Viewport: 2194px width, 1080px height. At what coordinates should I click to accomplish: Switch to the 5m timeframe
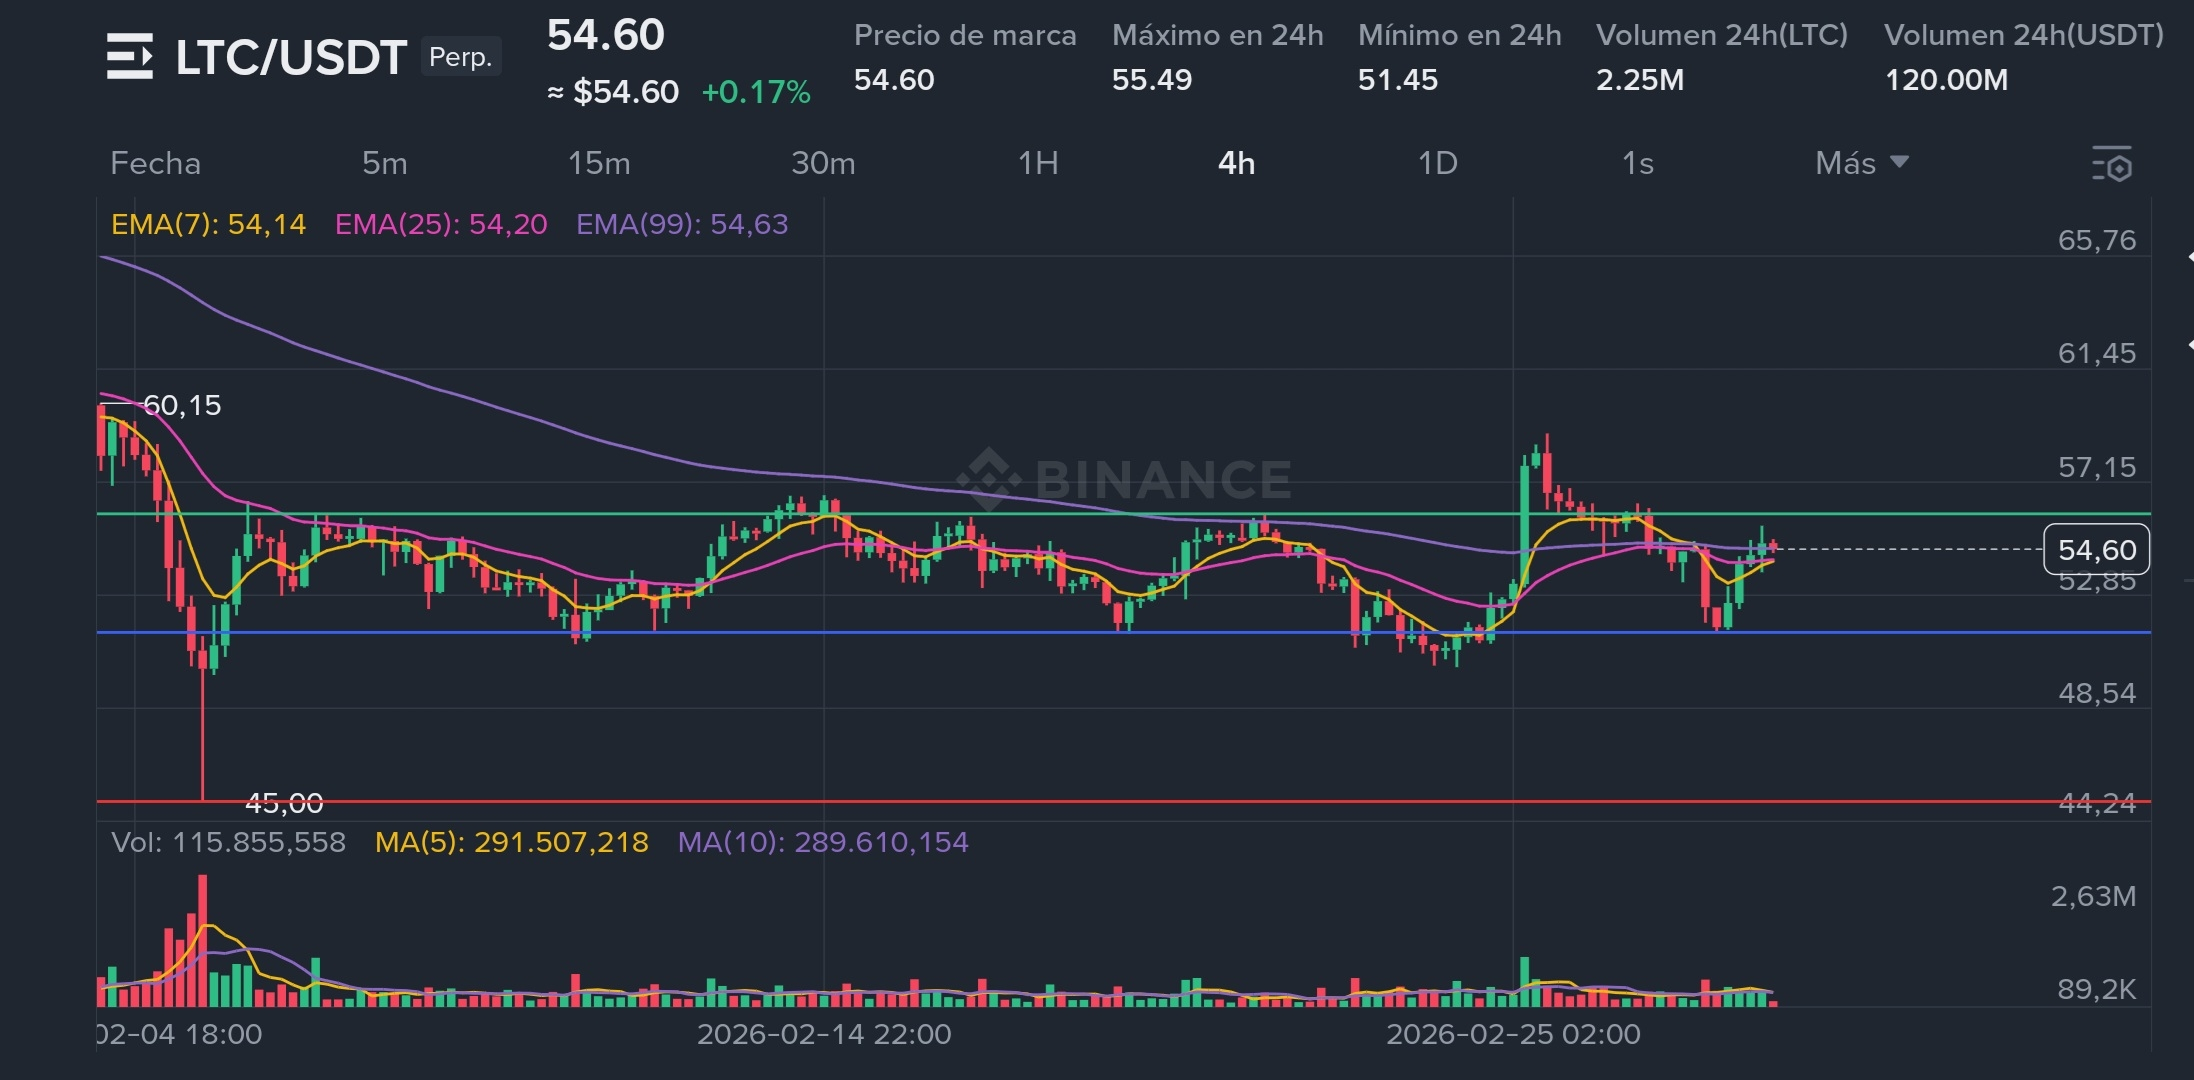click(x=384, y=163)
